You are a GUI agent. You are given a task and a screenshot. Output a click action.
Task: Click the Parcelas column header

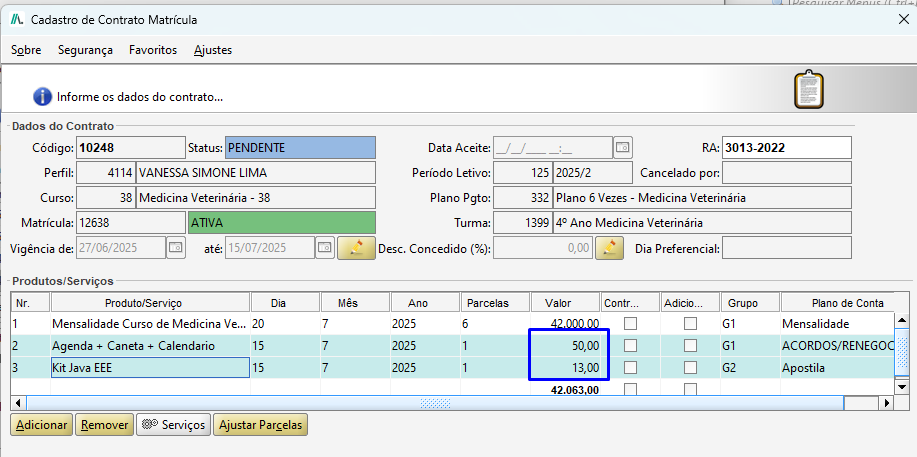click(495, 303)
